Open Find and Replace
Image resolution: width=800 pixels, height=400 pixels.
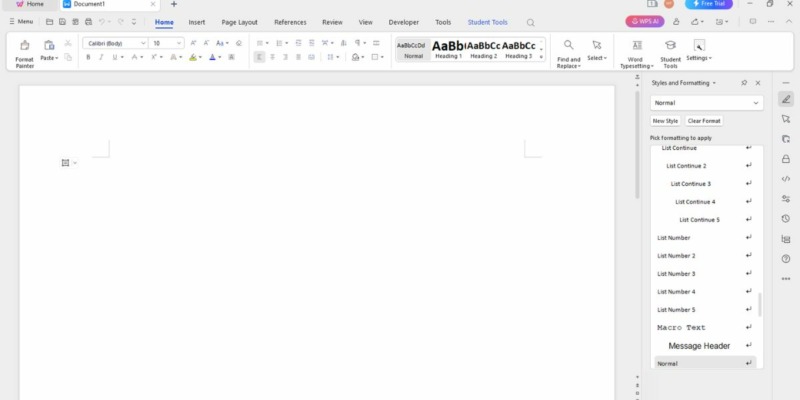[568, 54]
